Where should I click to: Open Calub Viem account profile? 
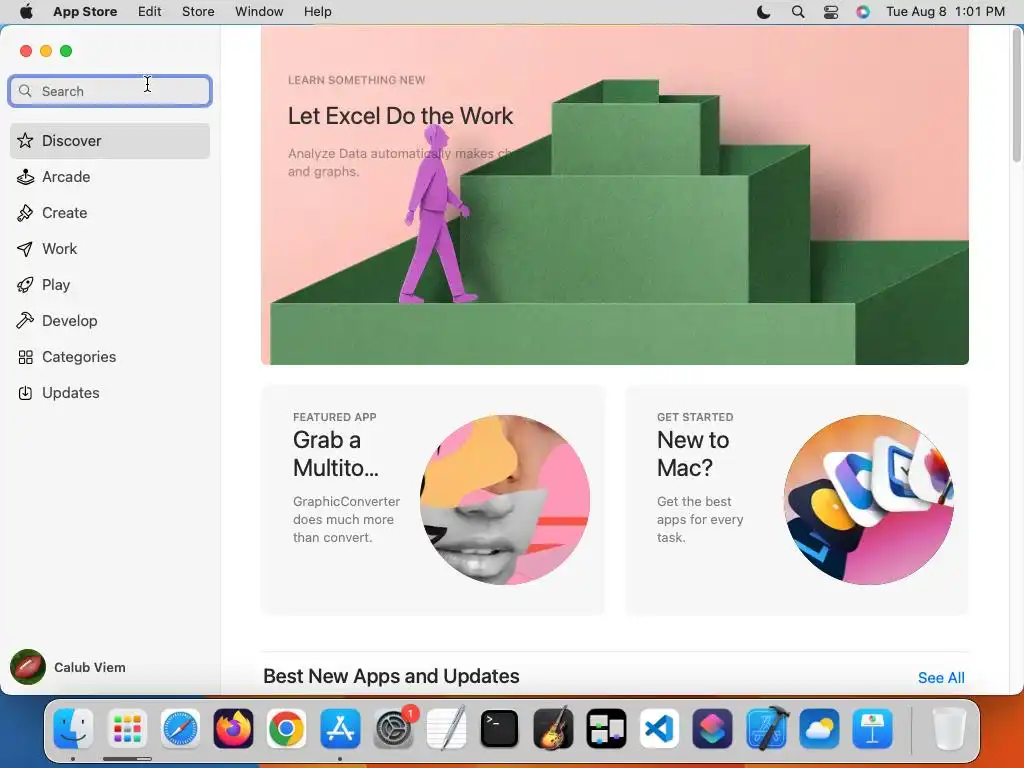68,667
